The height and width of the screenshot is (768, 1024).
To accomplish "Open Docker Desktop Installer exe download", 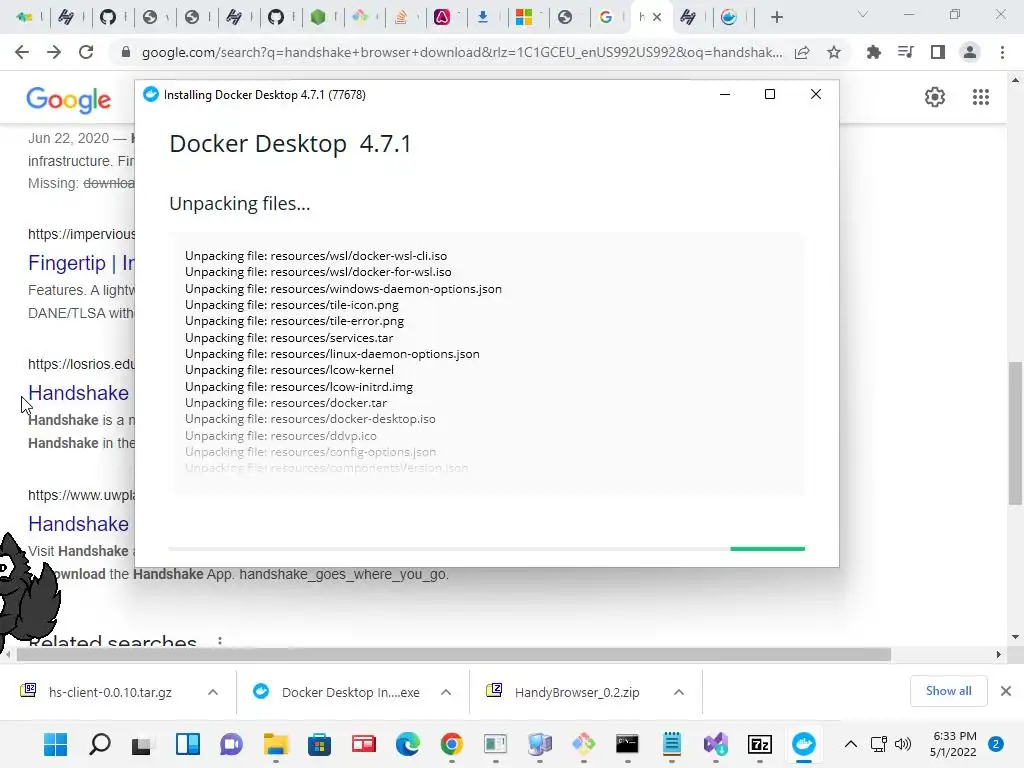I will tap(351, 692).
